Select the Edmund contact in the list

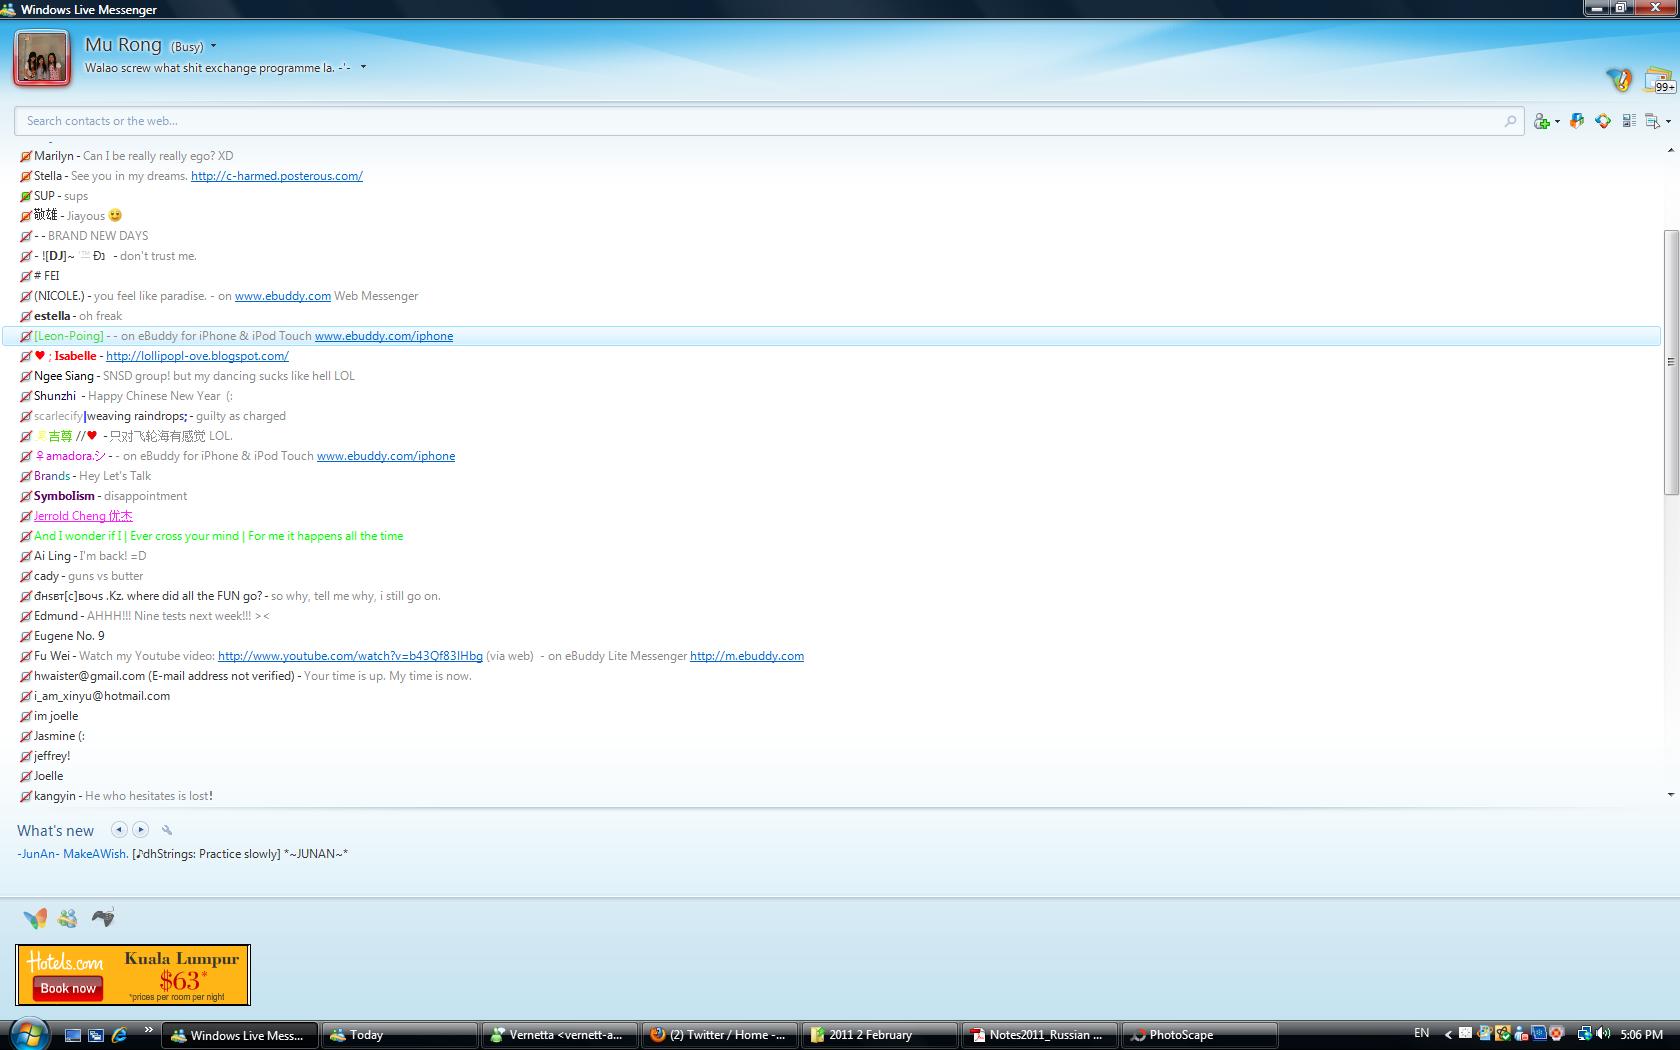coord(55,616)
